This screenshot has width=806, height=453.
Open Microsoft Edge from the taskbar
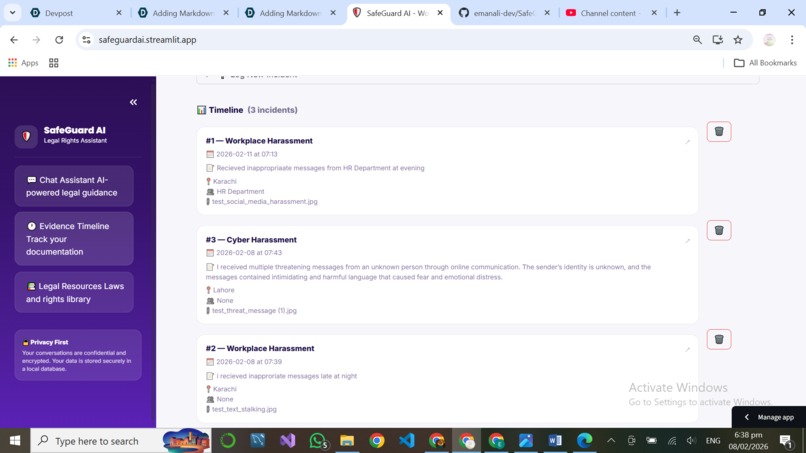click(x=584, y=441)
